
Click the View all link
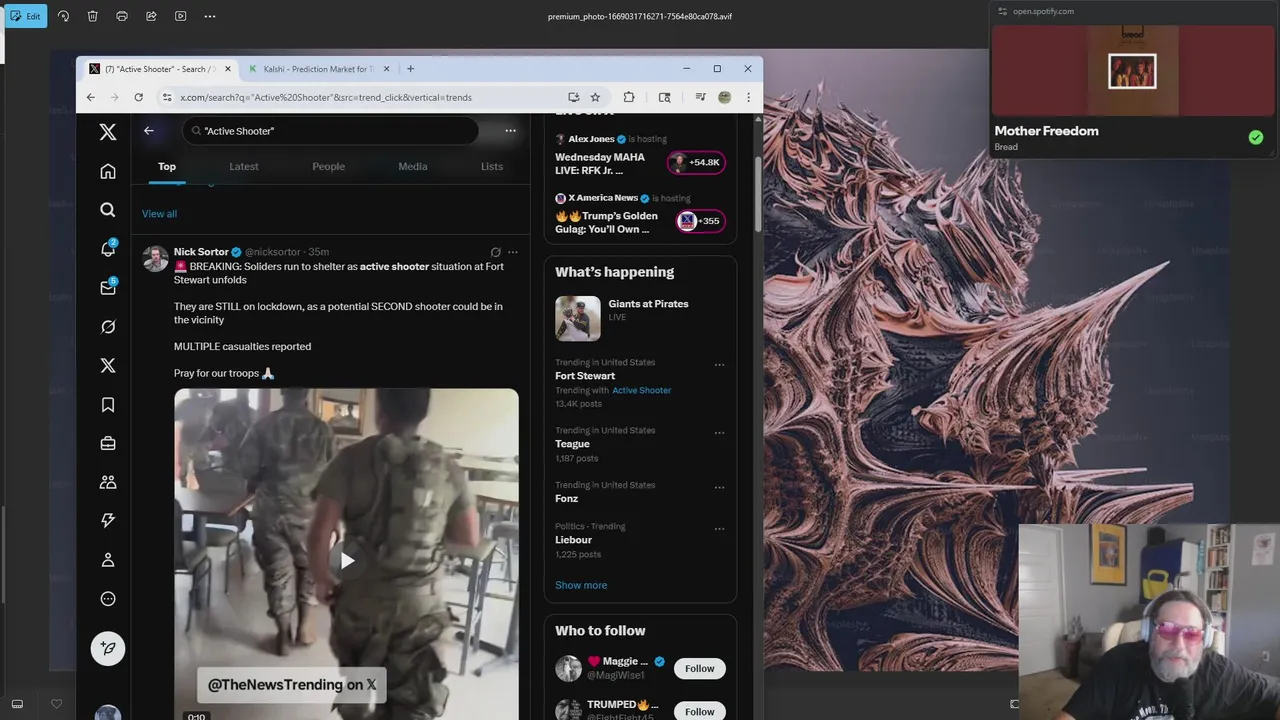(159, 214)
